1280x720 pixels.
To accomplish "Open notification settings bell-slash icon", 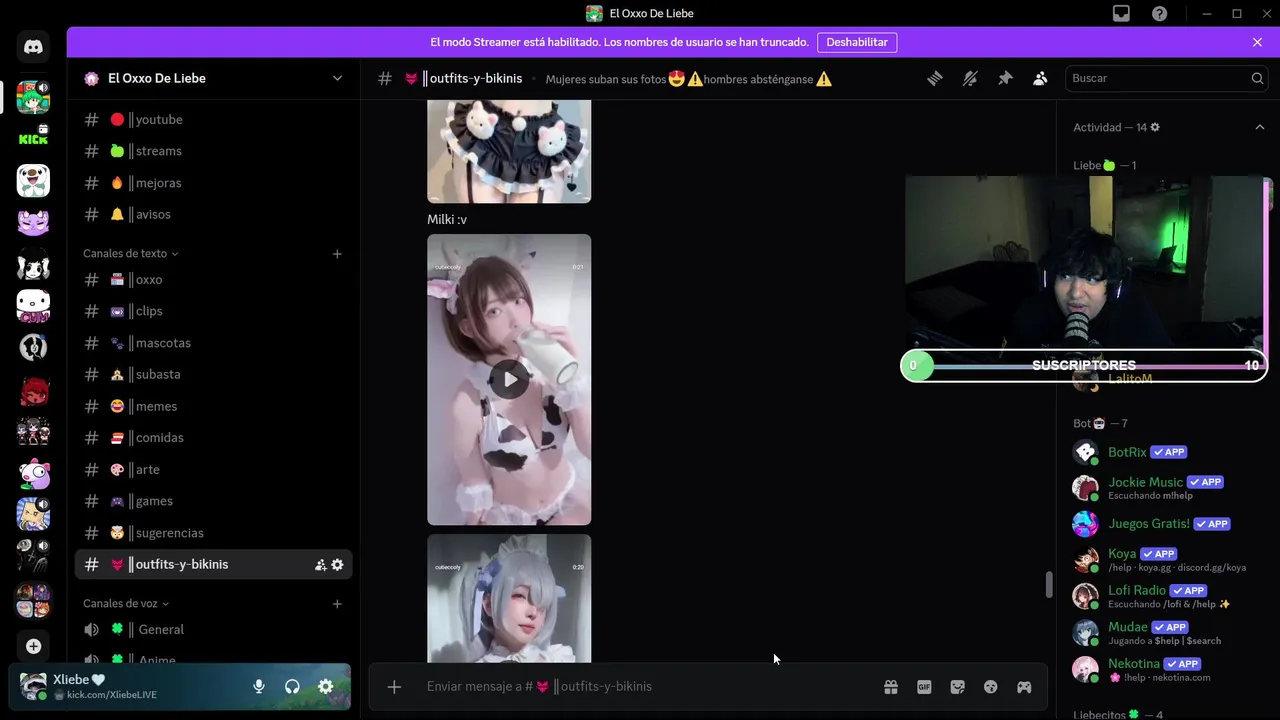I will 970,78.
